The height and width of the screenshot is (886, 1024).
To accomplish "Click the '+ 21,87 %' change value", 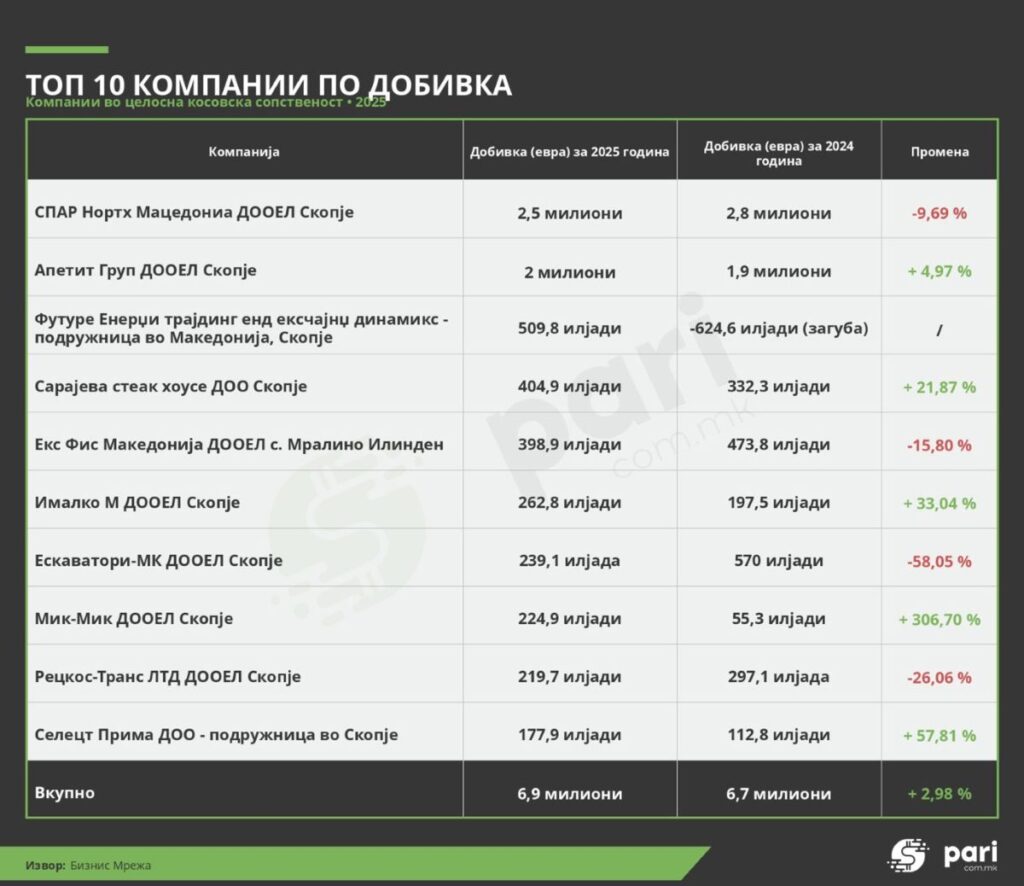I will coord(939,388).
